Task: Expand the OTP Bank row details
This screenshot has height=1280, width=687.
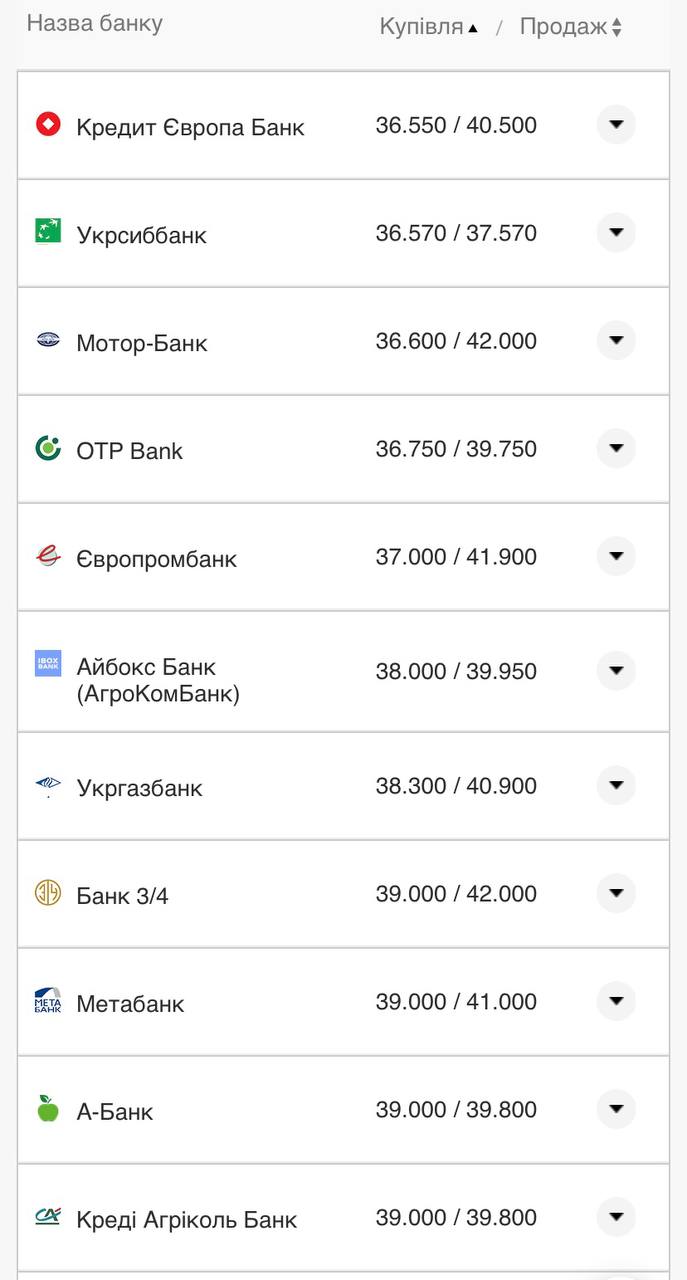Action: click(x=617, y=448)
